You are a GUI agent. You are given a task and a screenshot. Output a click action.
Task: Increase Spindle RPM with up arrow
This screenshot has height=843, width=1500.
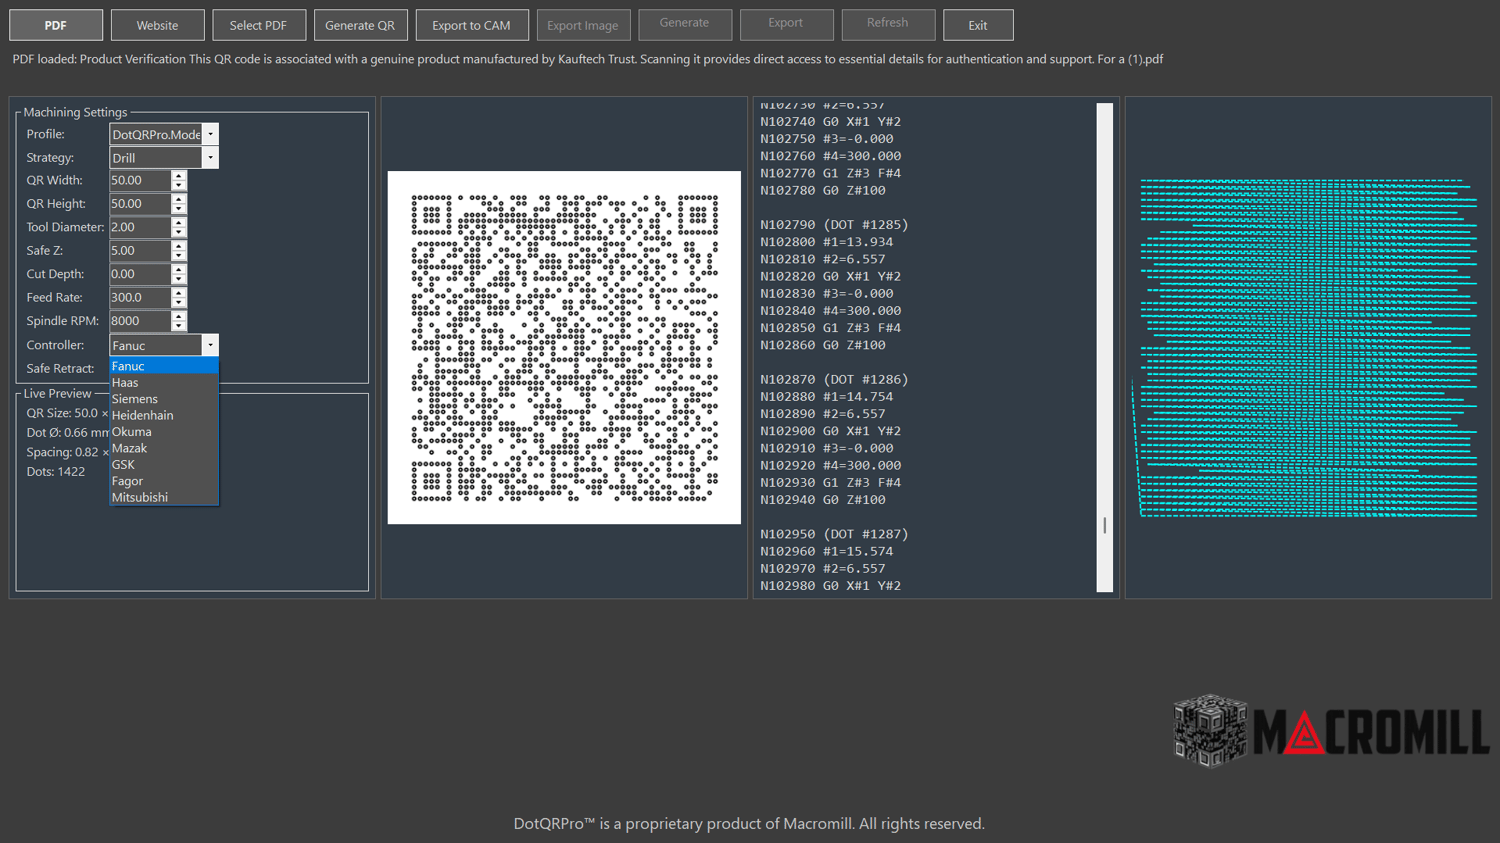click(x=179, y=316)
